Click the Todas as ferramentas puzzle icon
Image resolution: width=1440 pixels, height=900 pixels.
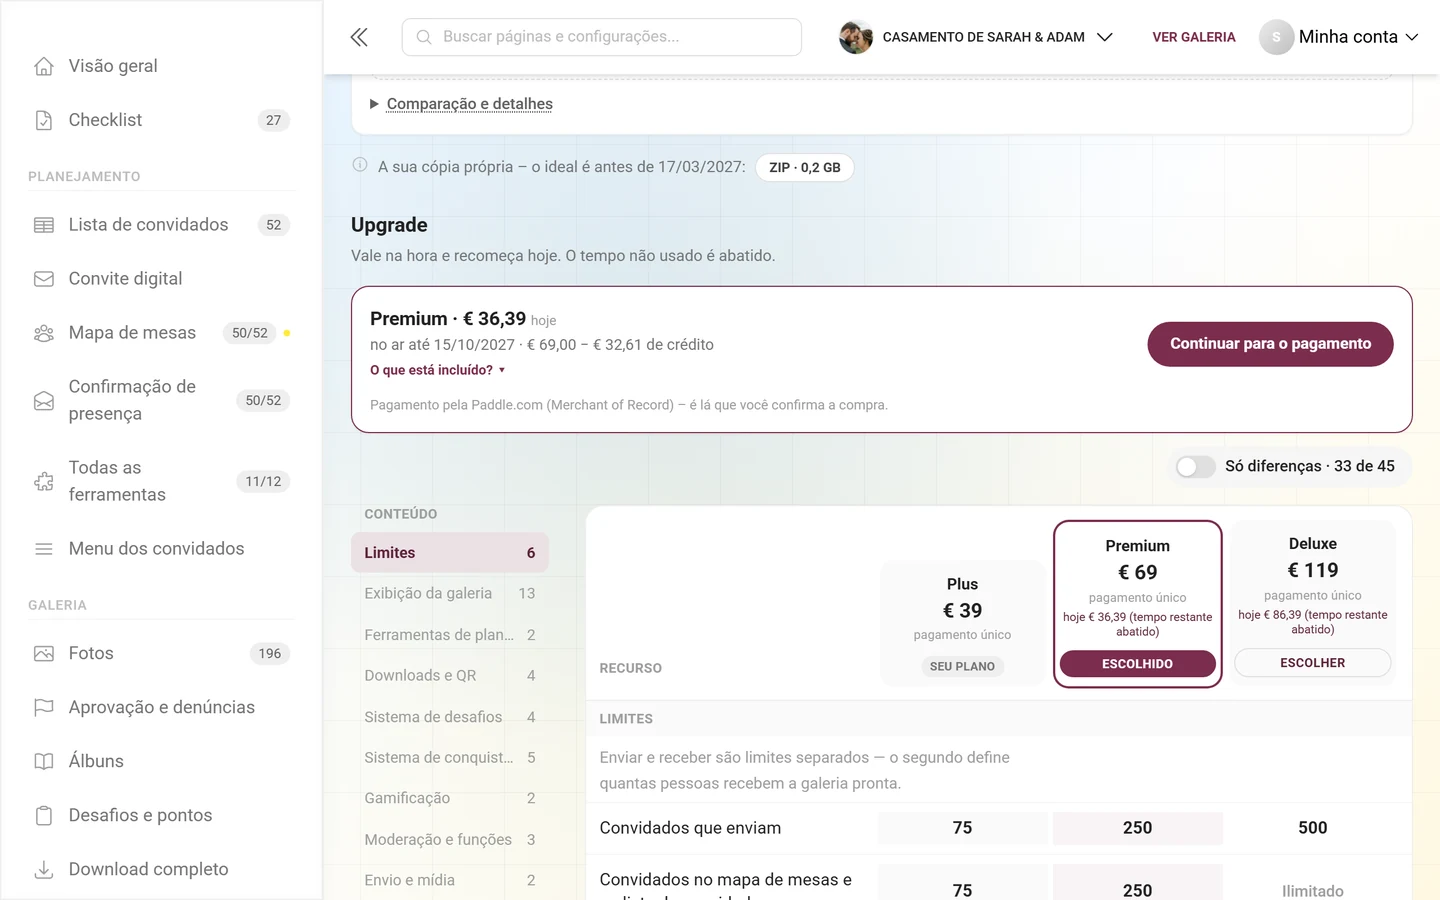pyautogui.click(x=44, y=482)
